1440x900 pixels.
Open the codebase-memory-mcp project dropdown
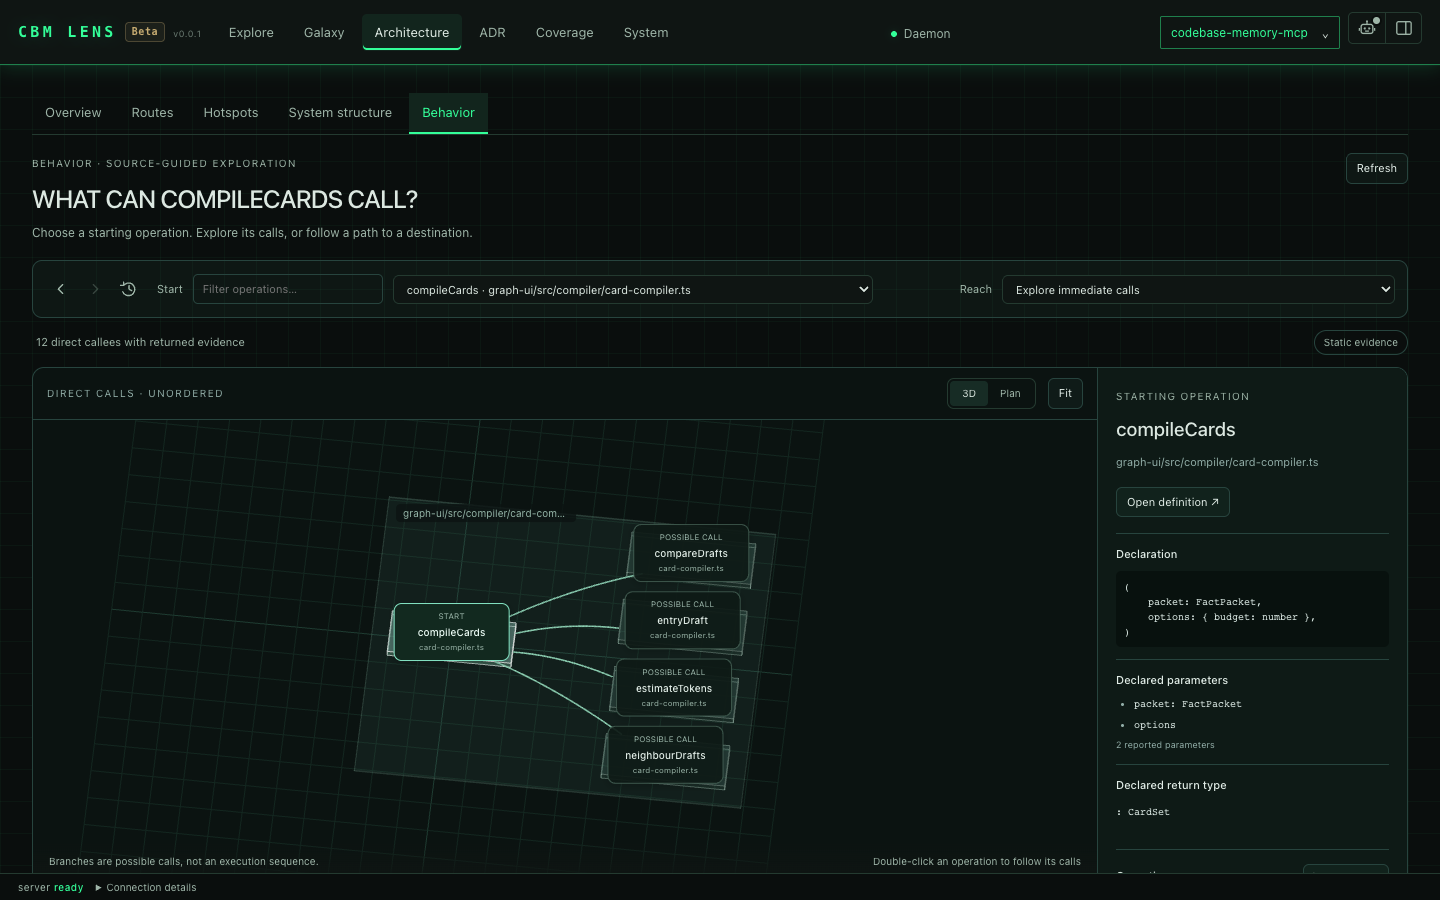[1249, 33]
